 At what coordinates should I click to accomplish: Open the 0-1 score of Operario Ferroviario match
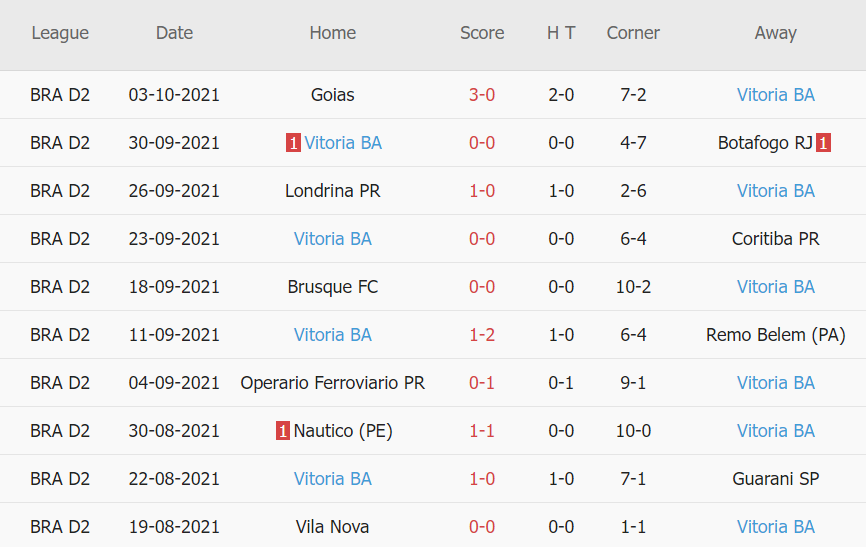482,383
